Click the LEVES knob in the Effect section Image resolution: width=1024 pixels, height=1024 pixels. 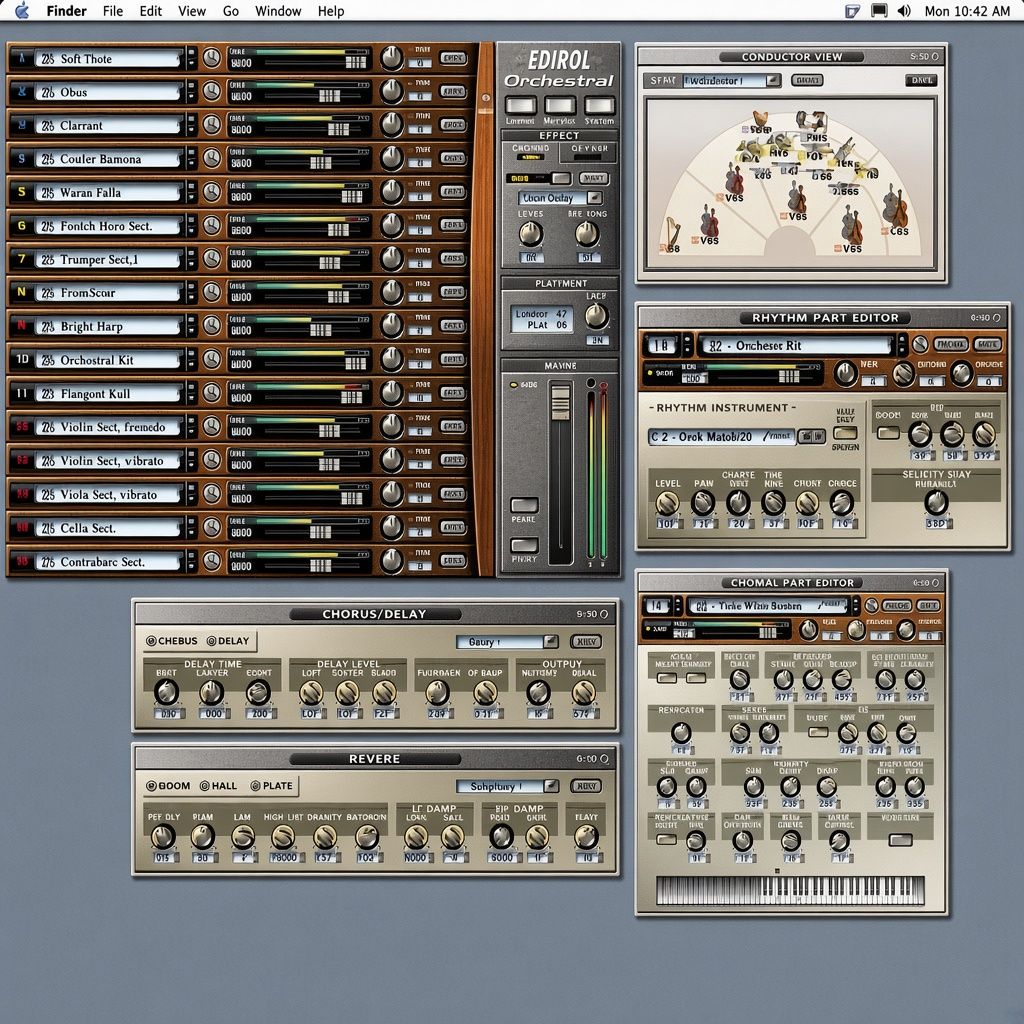pyautogui.click(x=530, y=234)
